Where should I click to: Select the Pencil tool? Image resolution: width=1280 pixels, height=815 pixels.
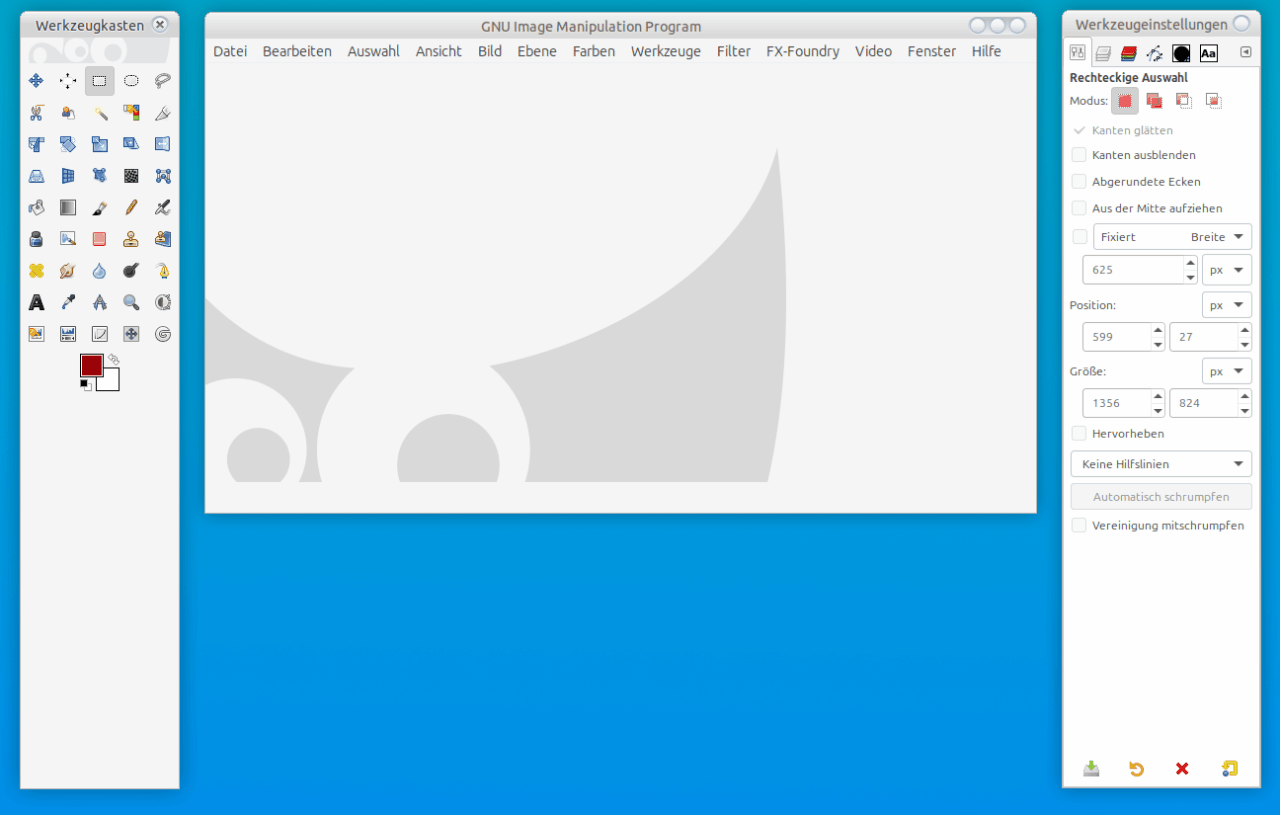pos(131,208)
